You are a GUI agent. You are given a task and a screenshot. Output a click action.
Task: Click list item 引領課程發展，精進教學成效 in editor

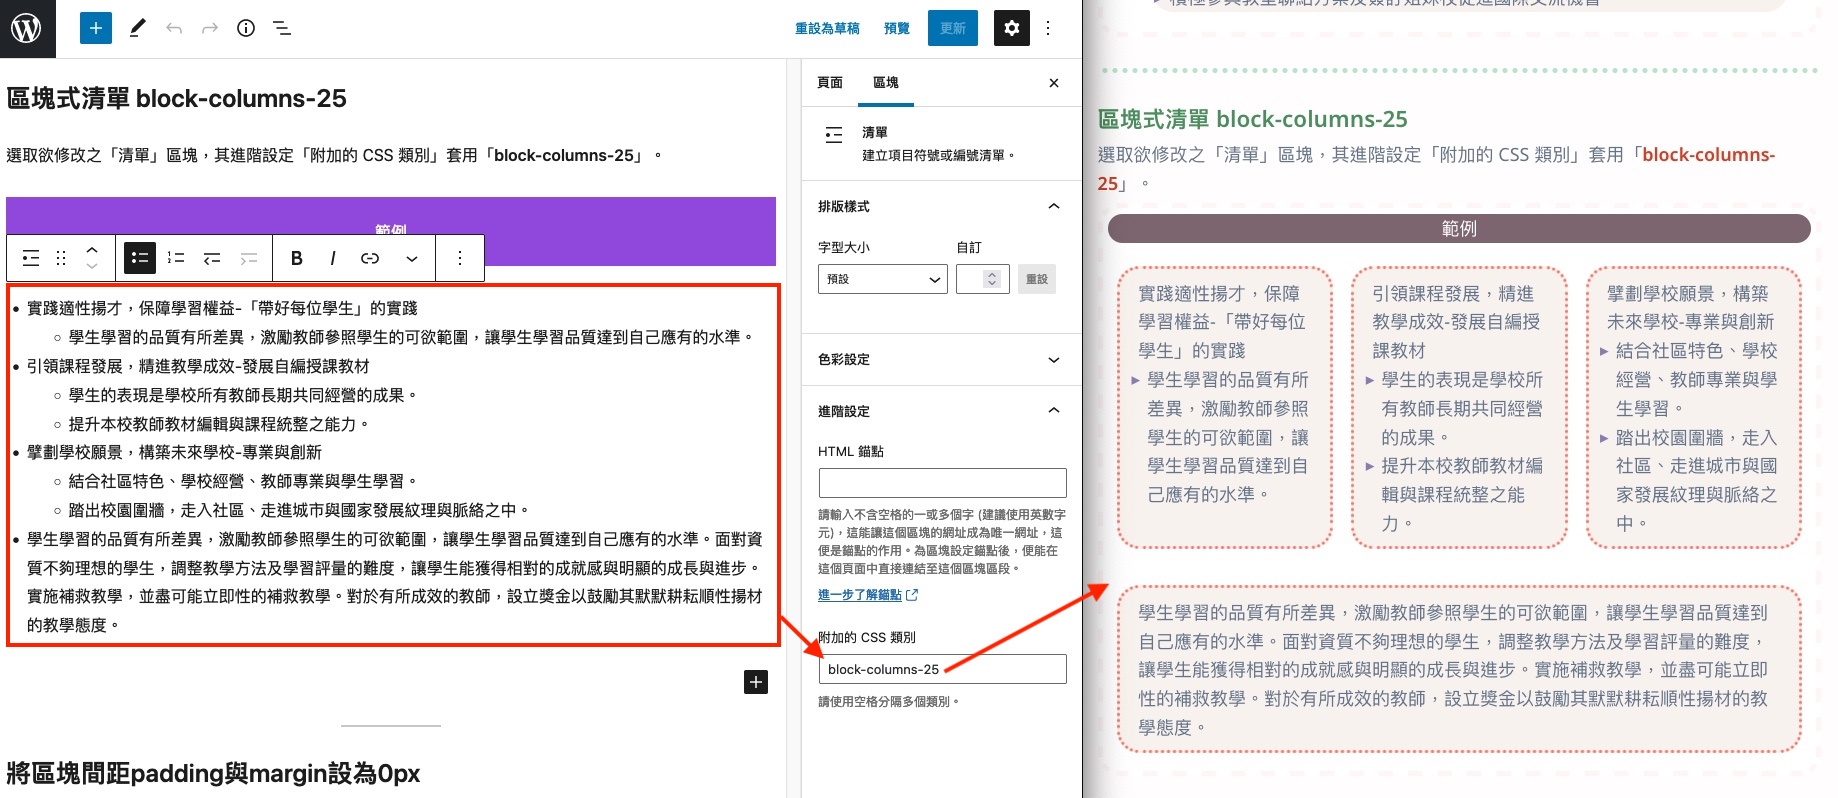[x=198, y=366]
